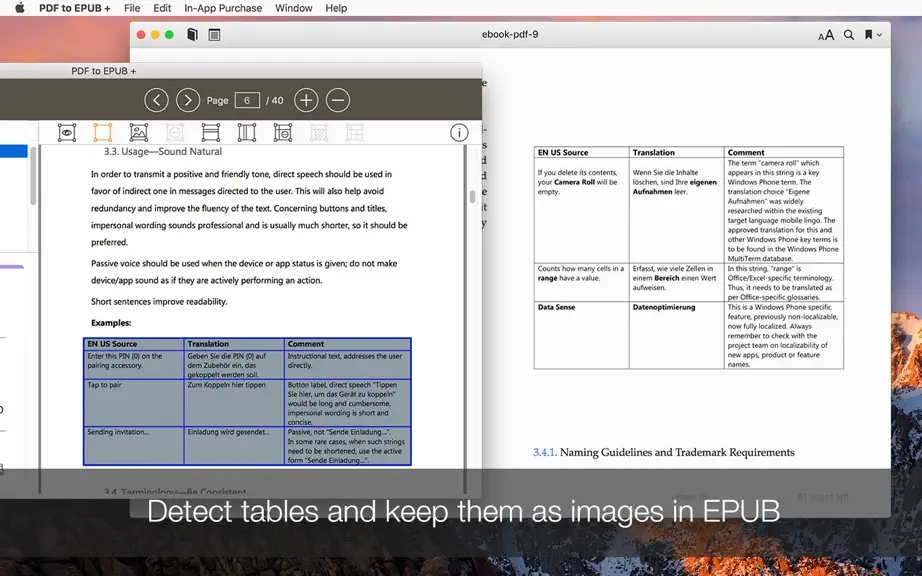Viewport: 922px width, 576px height.
Task: Go to next page with the right arrow
Action: (x=188, y=101)
